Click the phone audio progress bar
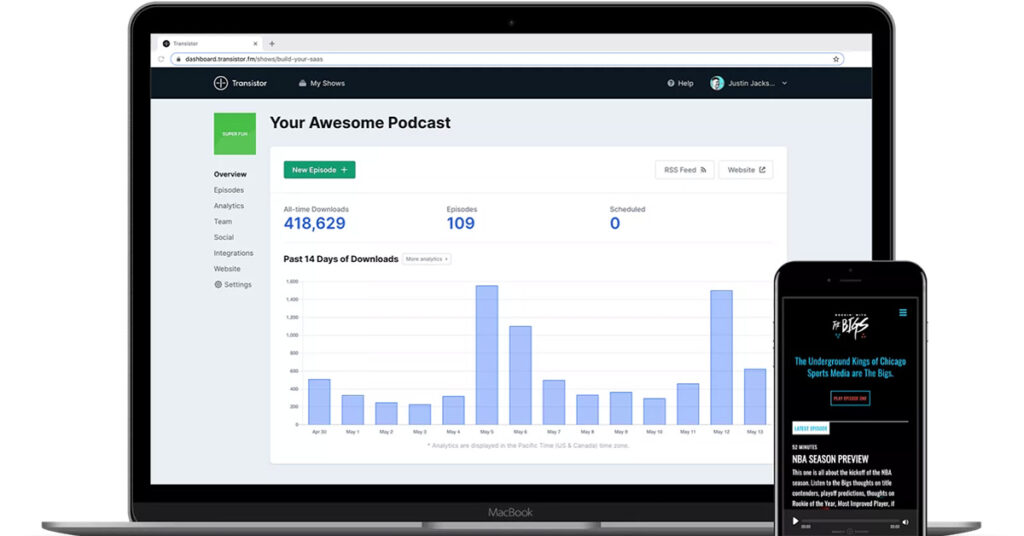Image resolution: width=1024 pixels, height=536 pixels. point(848,521)
